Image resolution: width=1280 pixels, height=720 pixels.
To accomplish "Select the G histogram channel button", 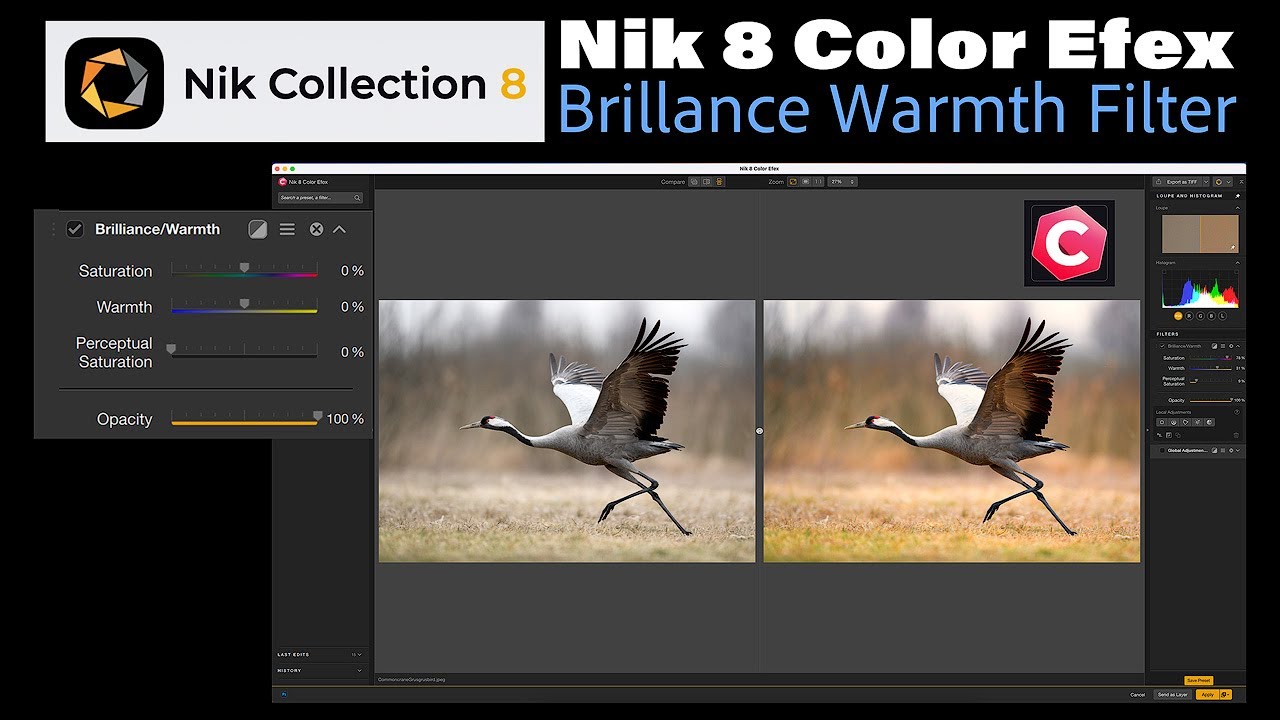I will point(1200,316).
